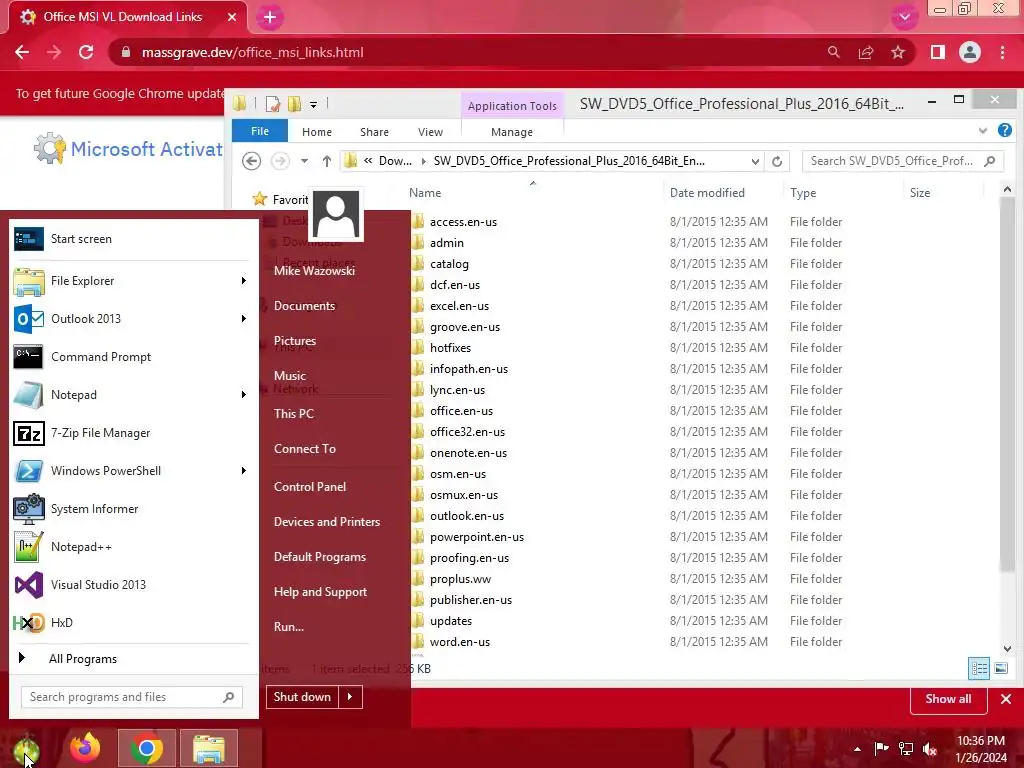Switch Explorer to details view
The width and height of the screenshot is (1024, 768).
point(979,668)
